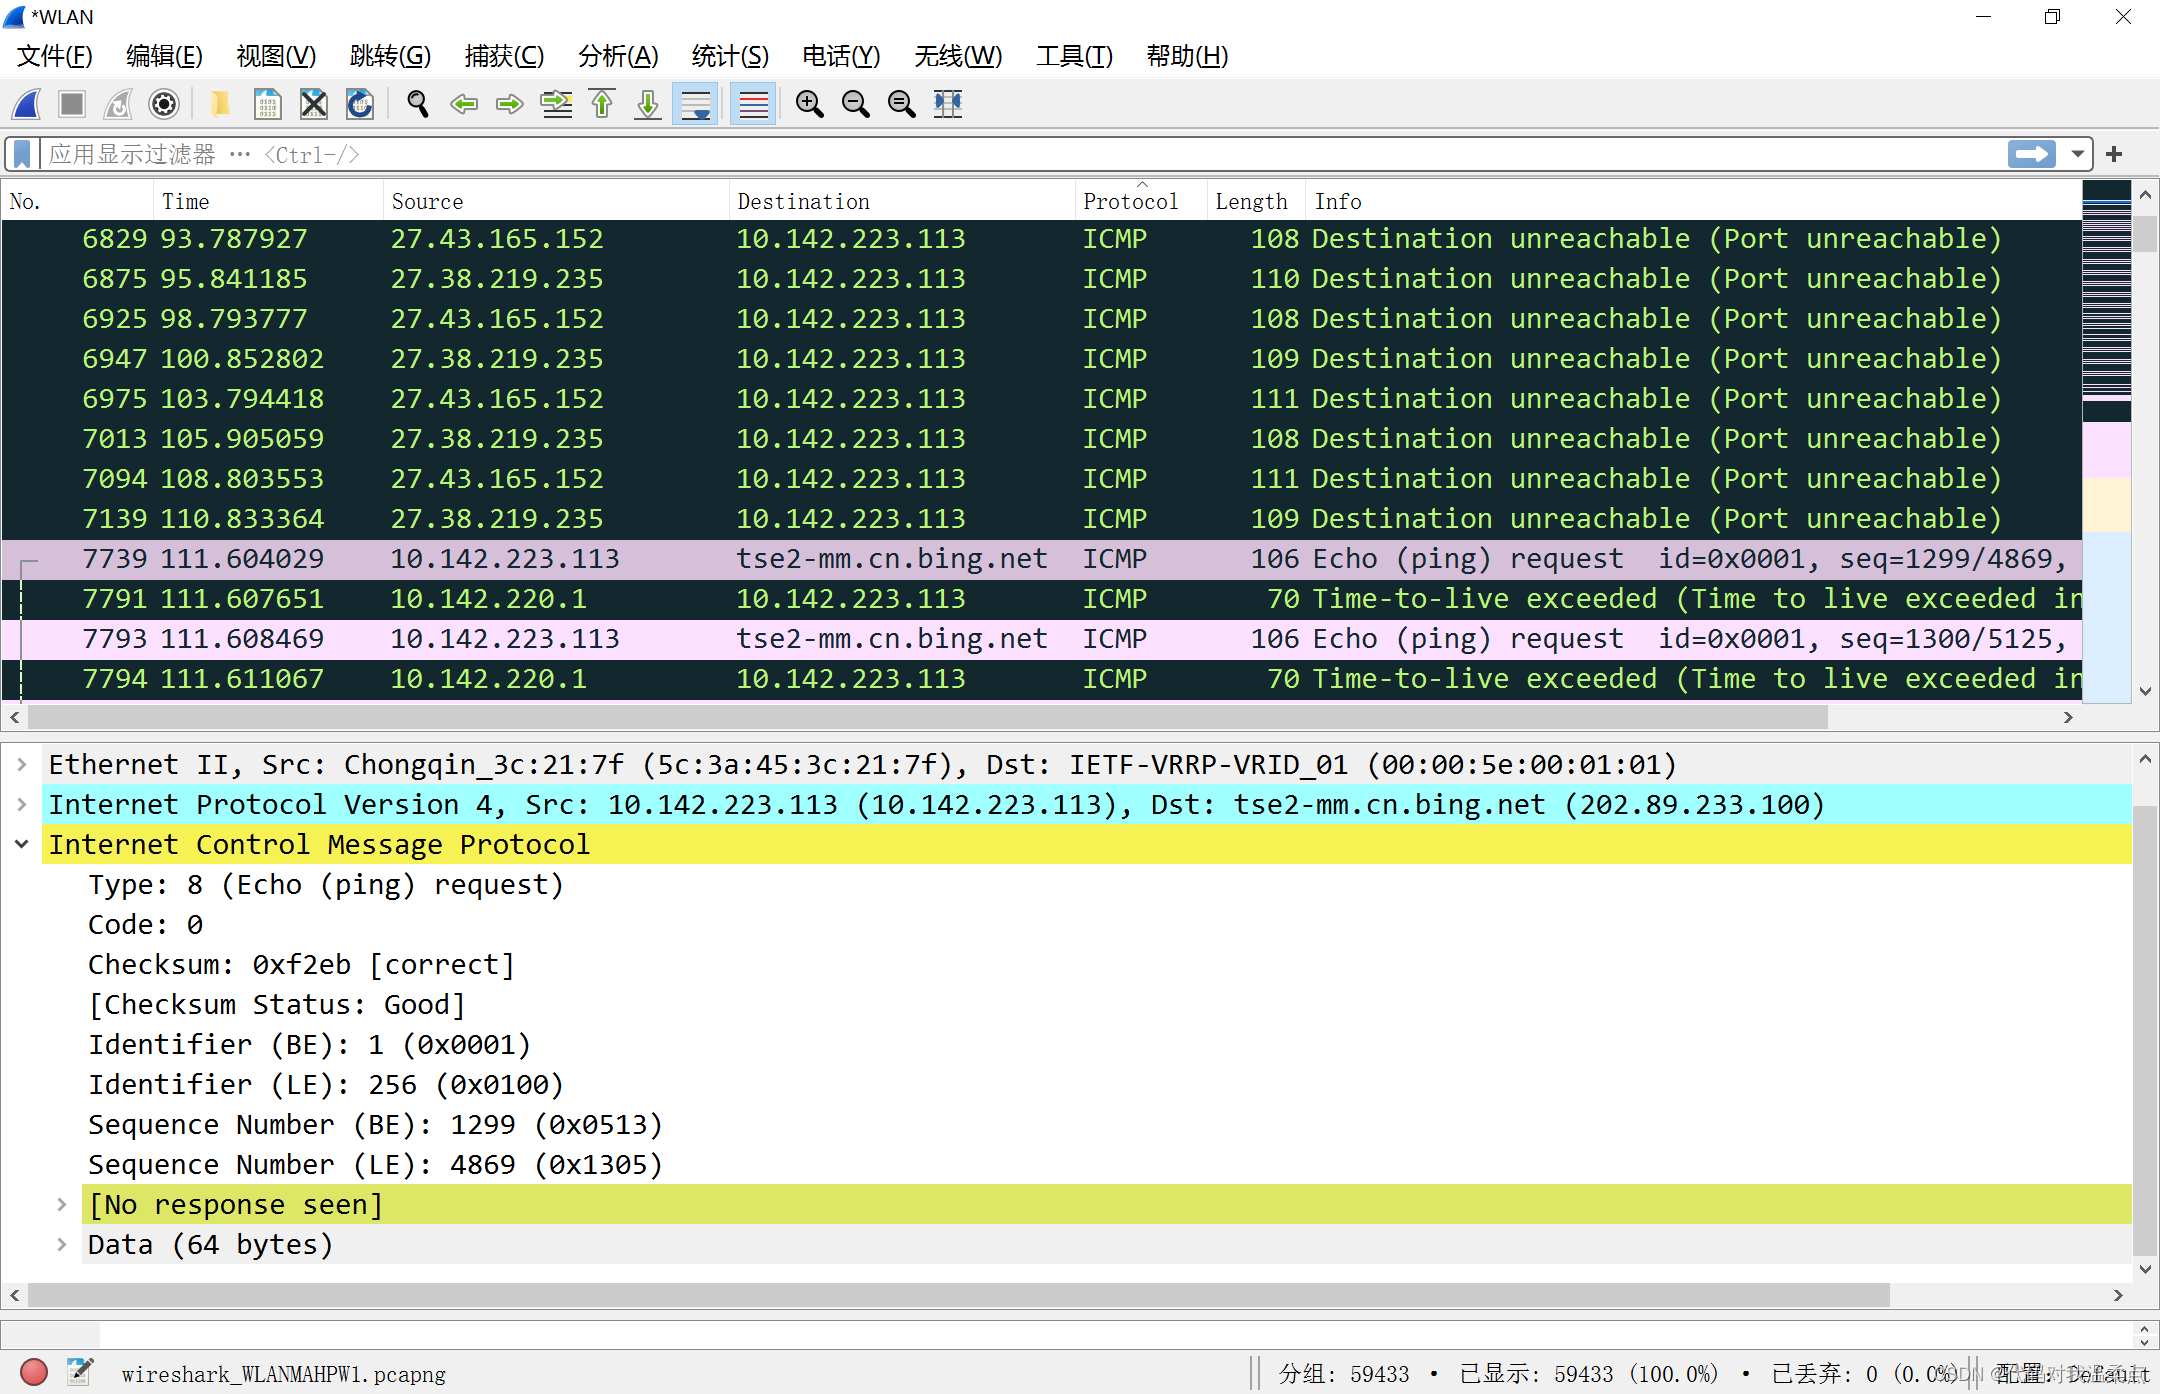Expand the Ethernet II tree row
The height and width of the screenshot is (1394, 2160).
(x=22, y=765)
